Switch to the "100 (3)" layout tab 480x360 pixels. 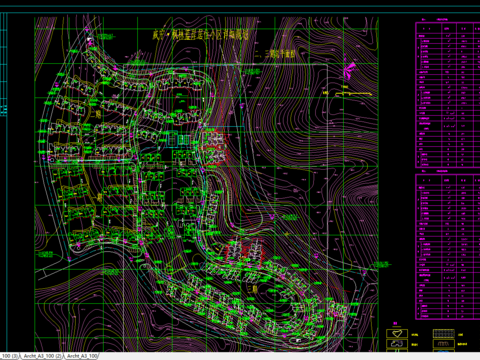(9, 356)
